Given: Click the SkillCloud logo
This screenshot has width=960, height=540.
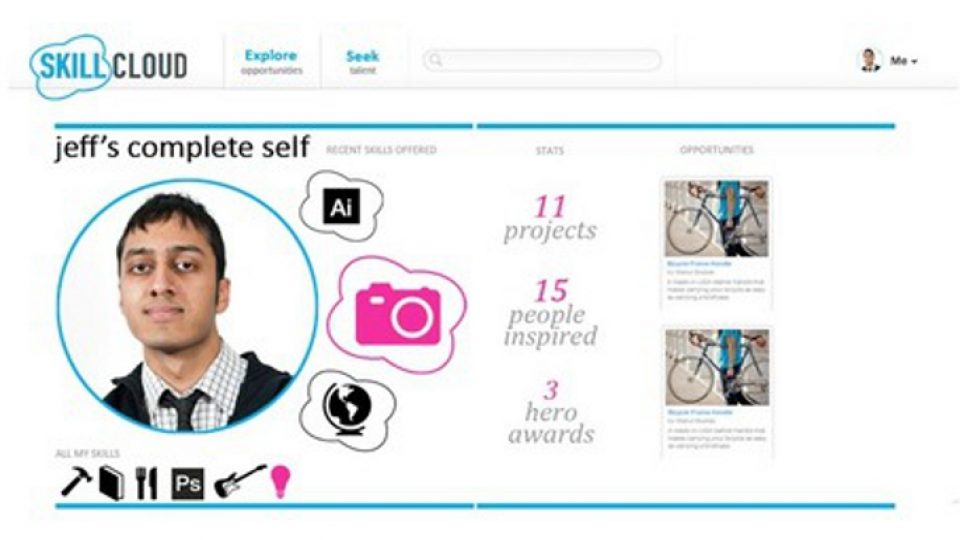Looking at the screenshot, I should [108, 66].
